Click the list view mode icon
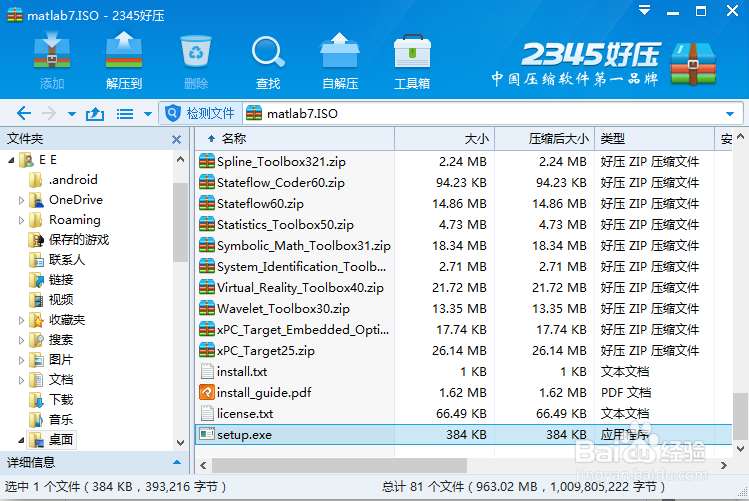 (x=125, y=114)
